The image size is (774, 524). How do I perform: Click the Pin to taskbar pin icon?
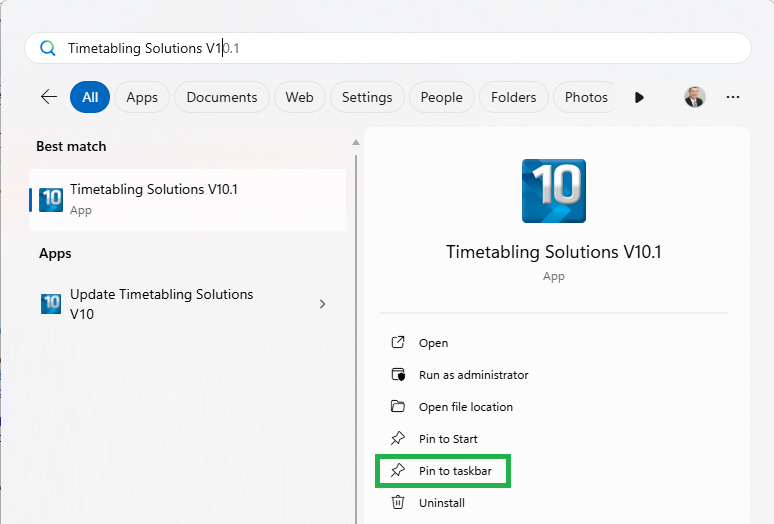(x=398, y=470)
